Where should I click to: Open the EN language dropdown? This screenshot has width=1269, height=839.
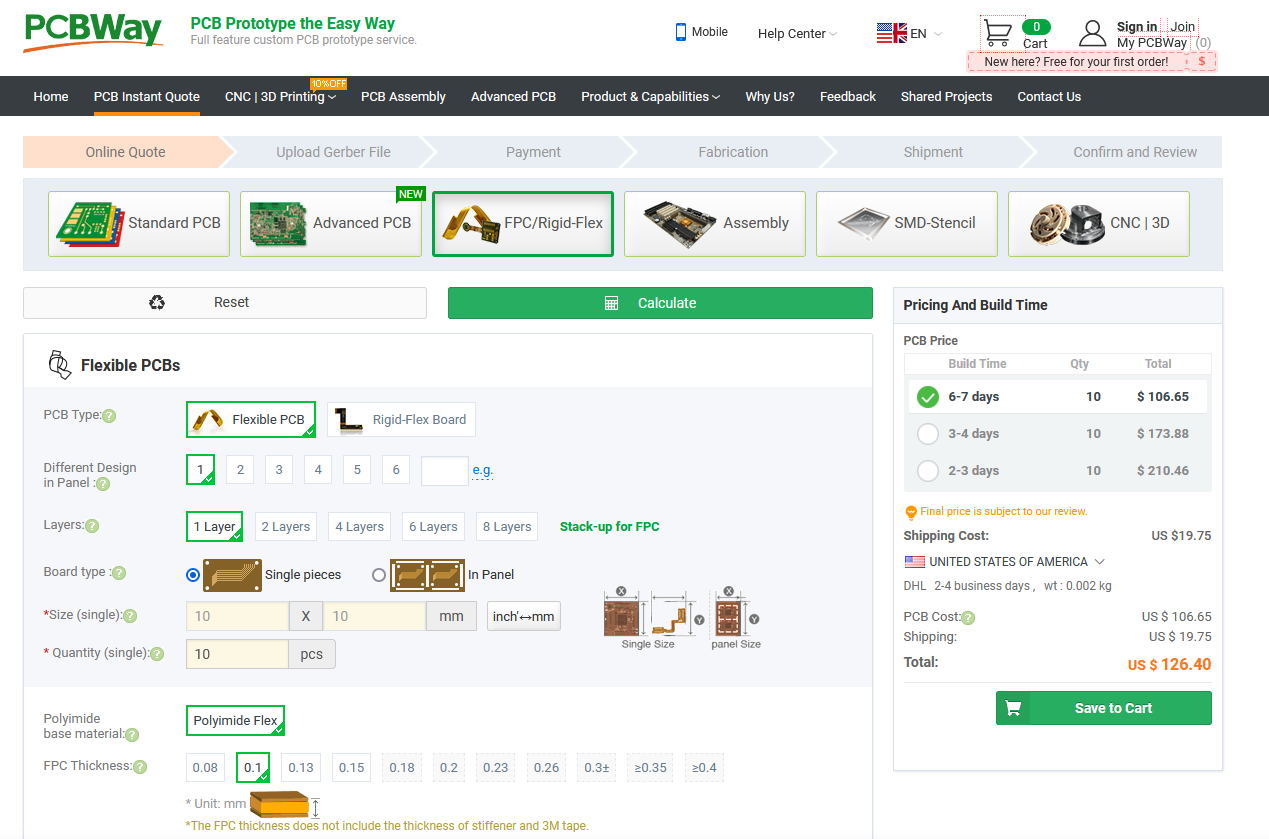(x=909, y=33)
